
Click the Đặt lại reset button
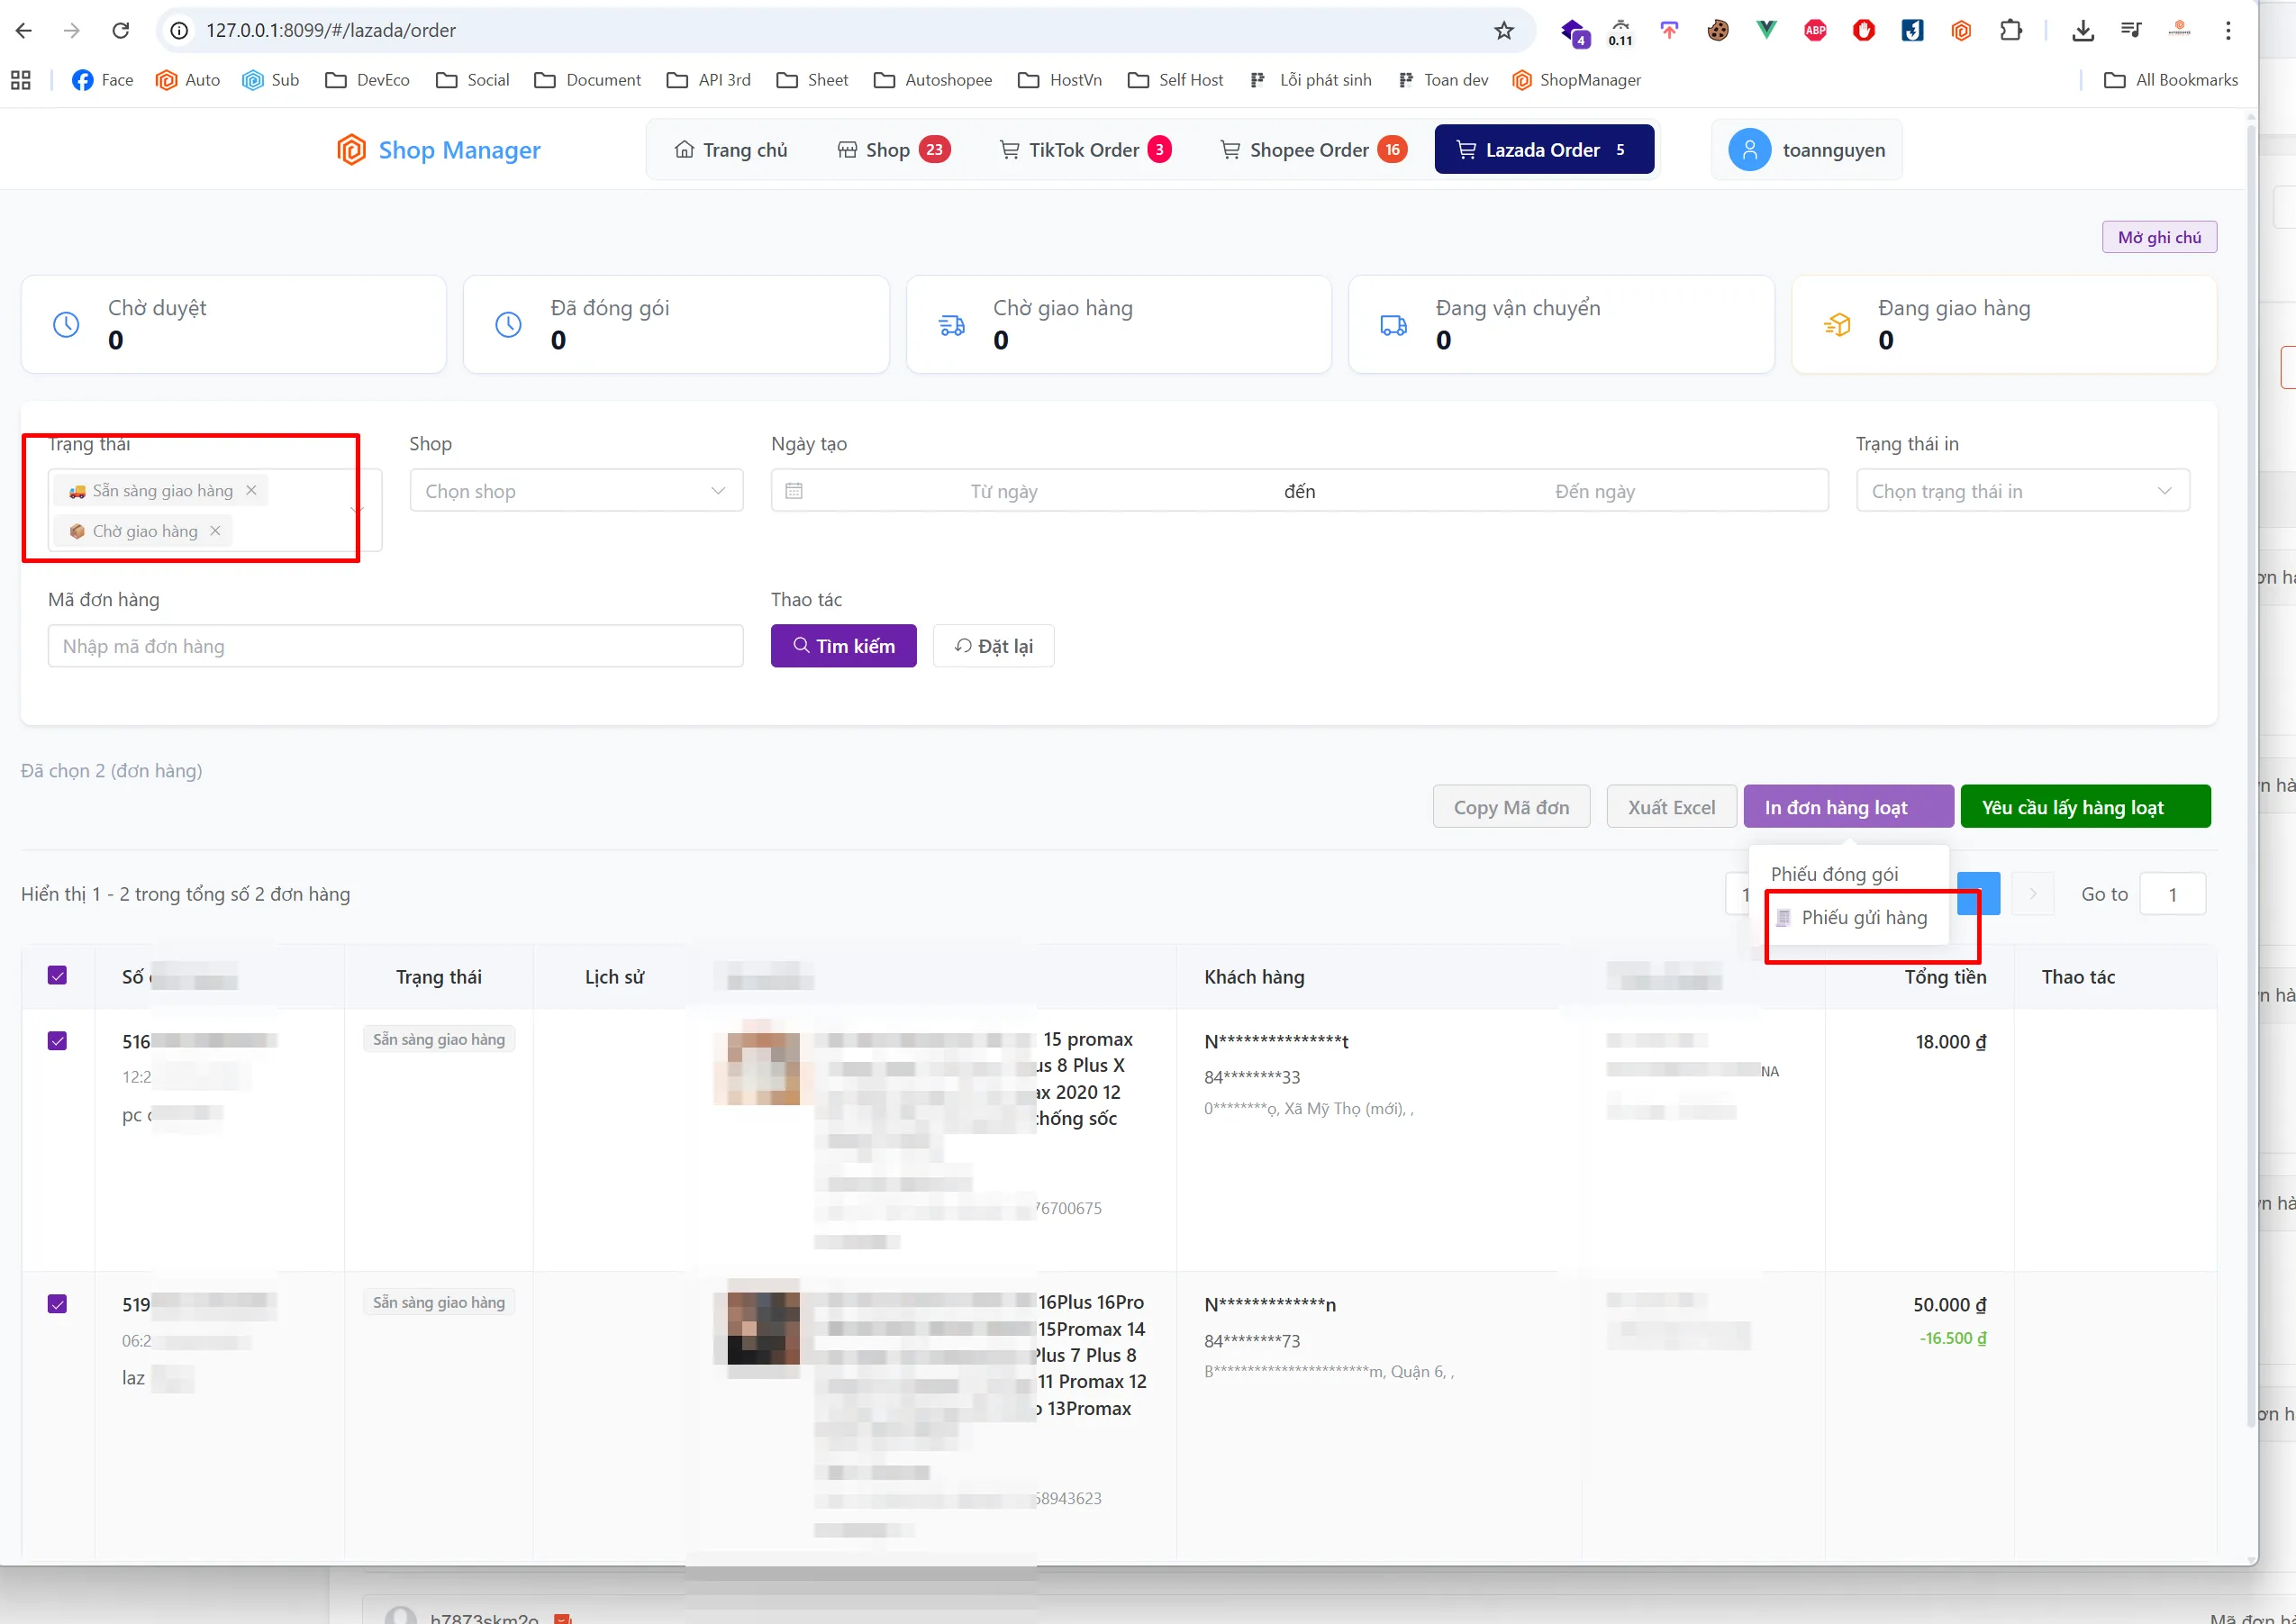[993, 646]
